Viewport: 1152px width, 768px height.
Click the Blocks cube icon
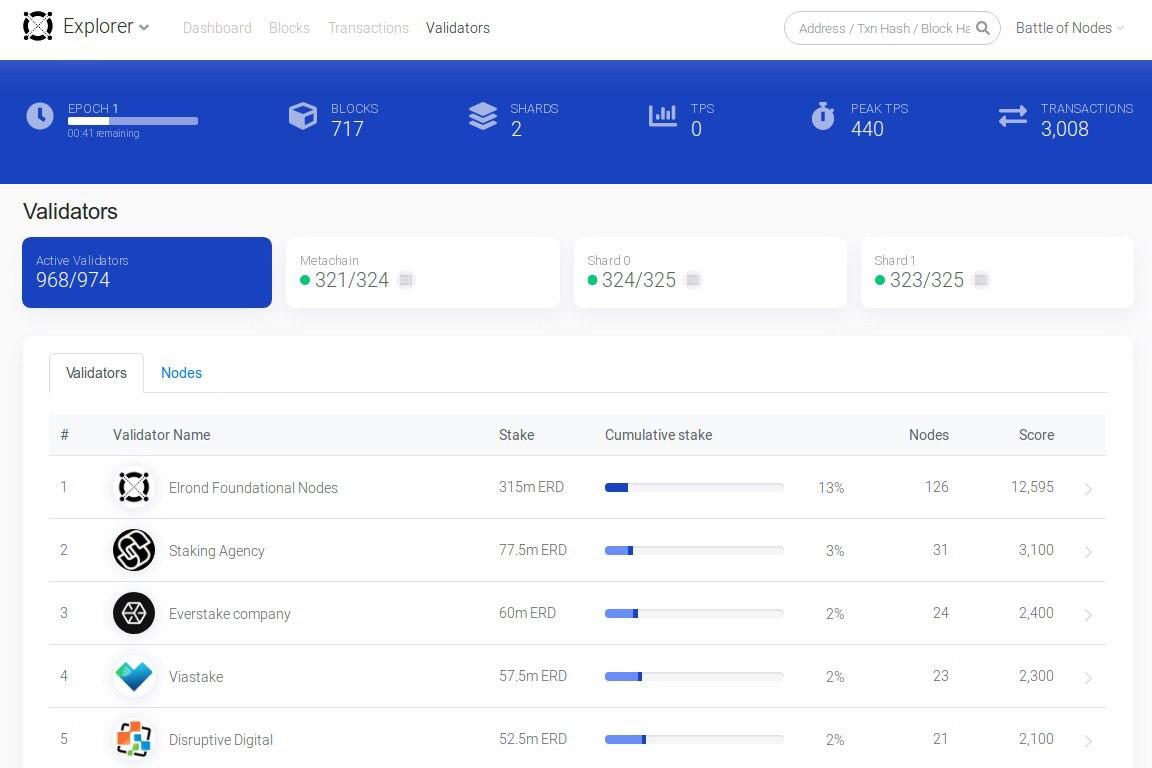point(303,115)
